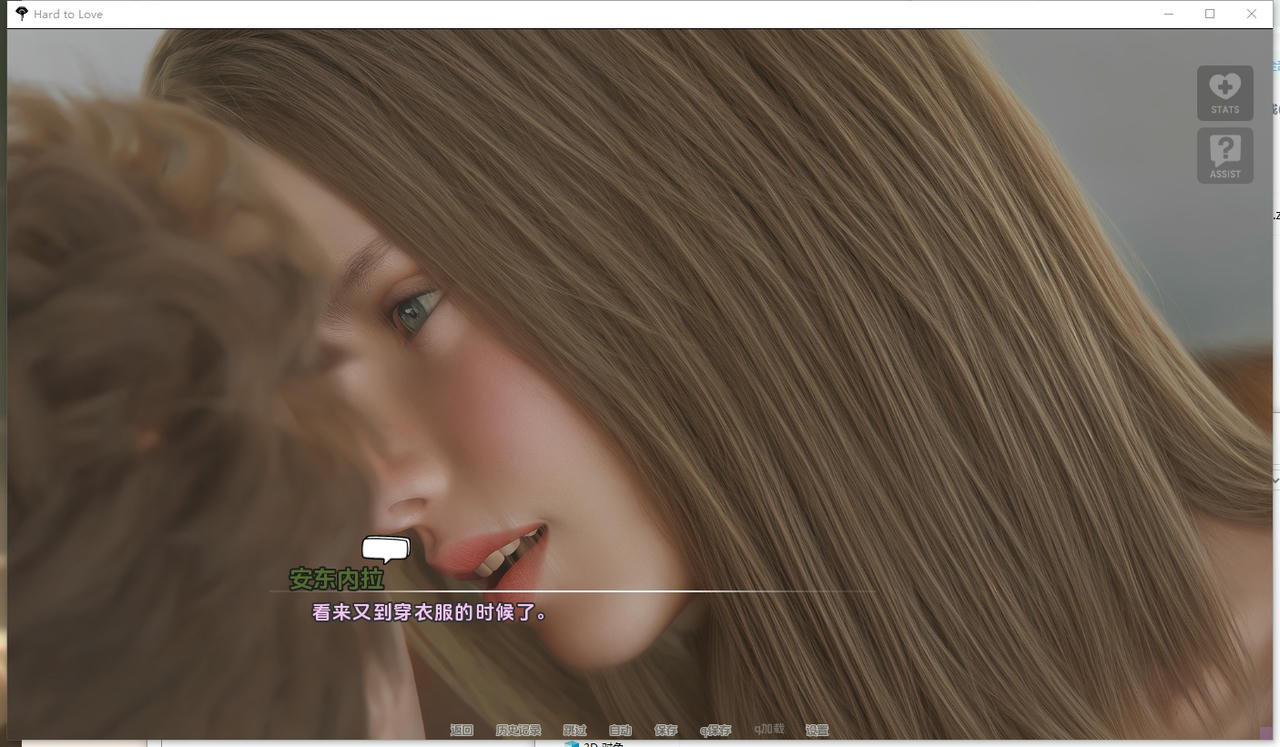1280x747 pixels.
Task: Click the Hard to Love title text
Action: (x=66, y=14)
